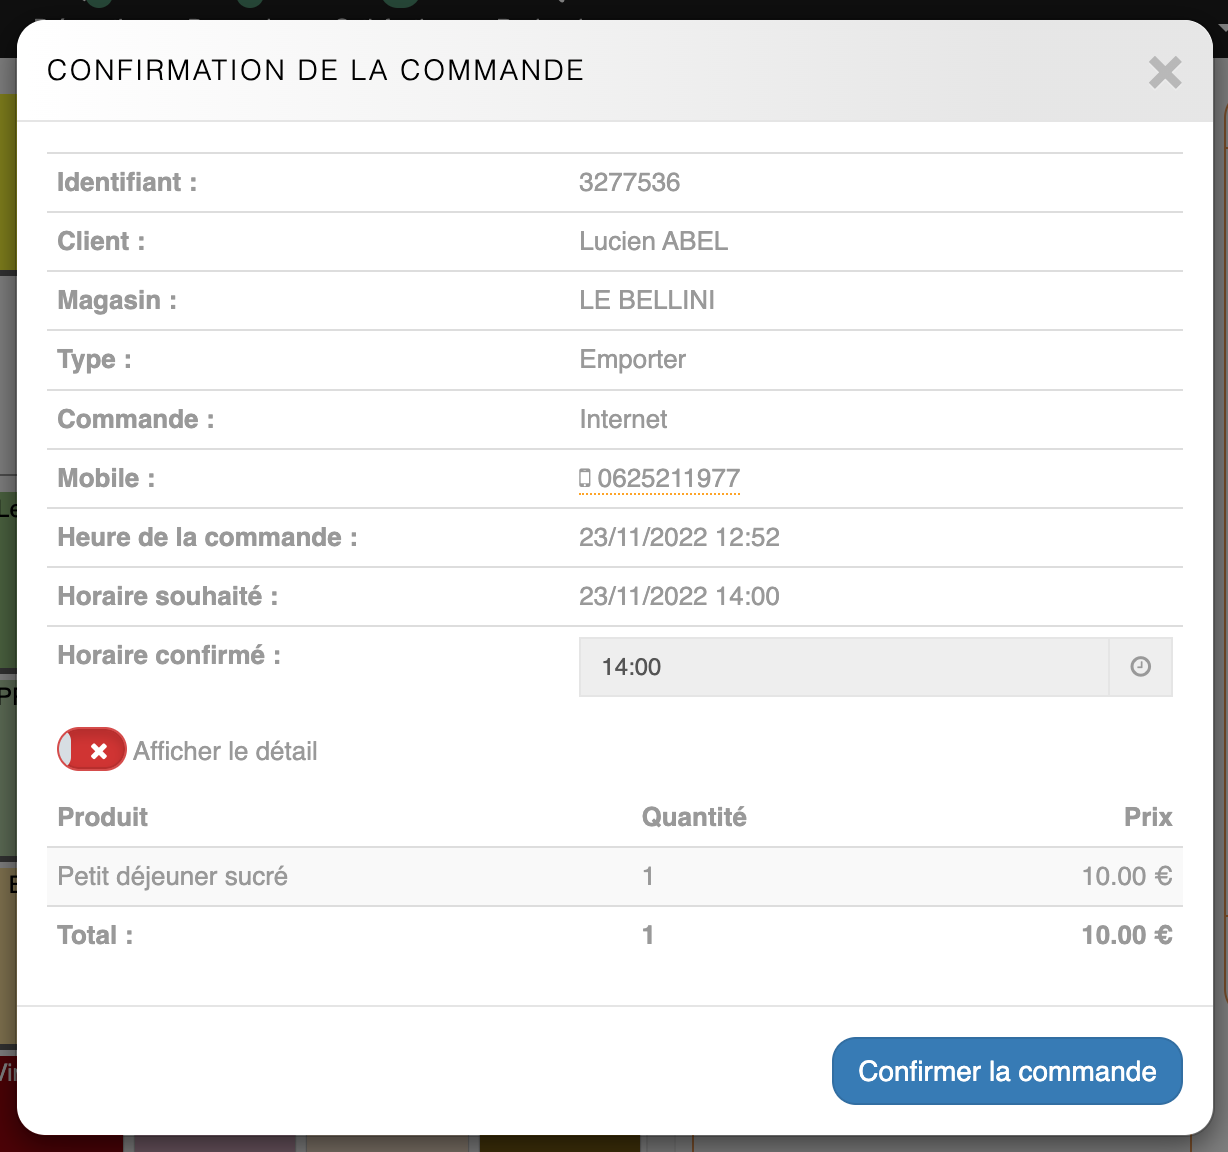Click the mobile number 0625211977 link
The image size is (1228, 1152).
pyautogui.click(x=668, y=479)
